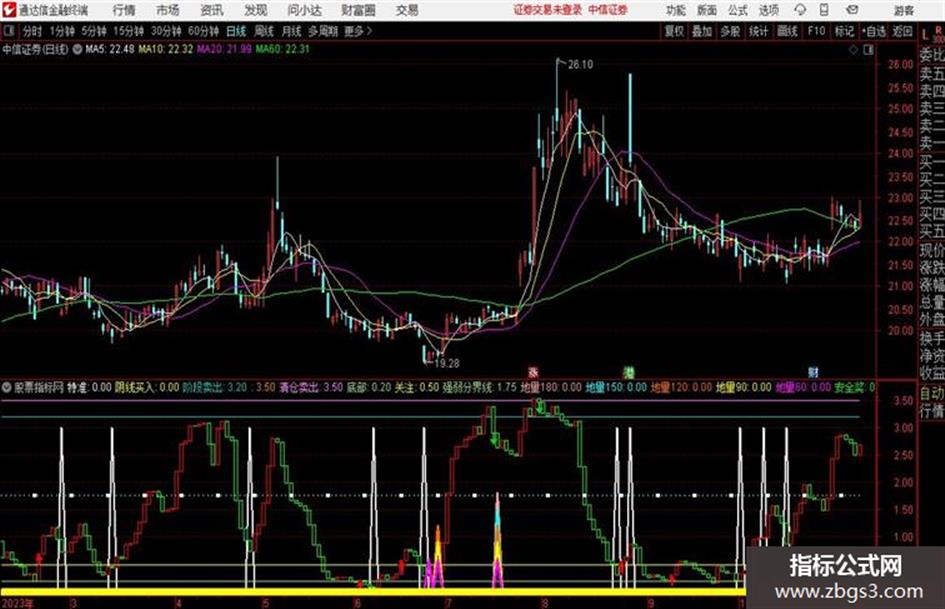Click the 复权 toolbar button
The height and width of the screenshot is (609, 945).
click(x=674, y=31)
